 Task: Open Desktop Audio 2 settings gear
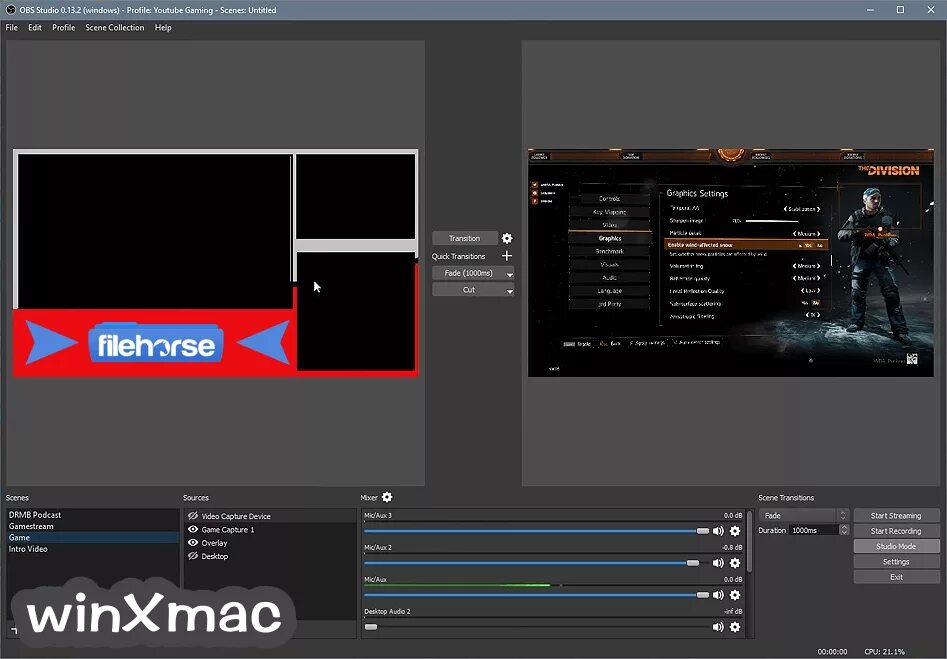(x=735, y=626)
